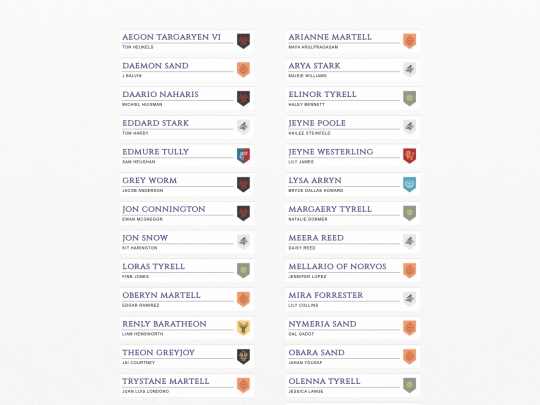Click the Tully fish sigil beside Edmure Tully
The height and width of the screenshot is (405, 540).
pos(243,156)
